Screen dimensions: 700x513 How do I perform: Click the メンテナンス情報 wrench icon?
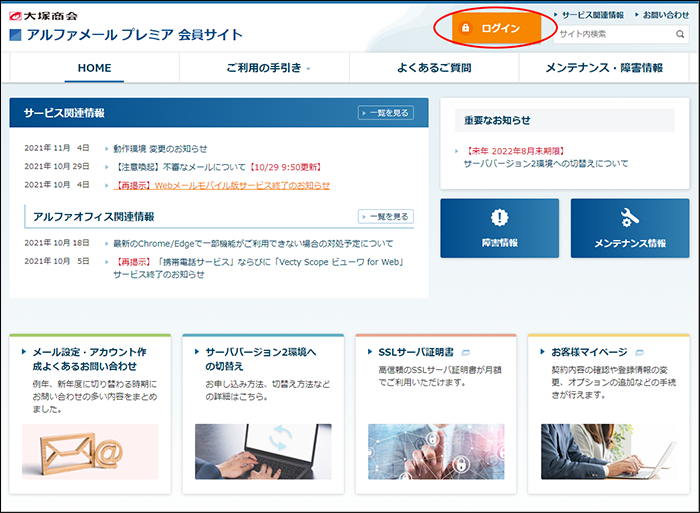[629, 217]
